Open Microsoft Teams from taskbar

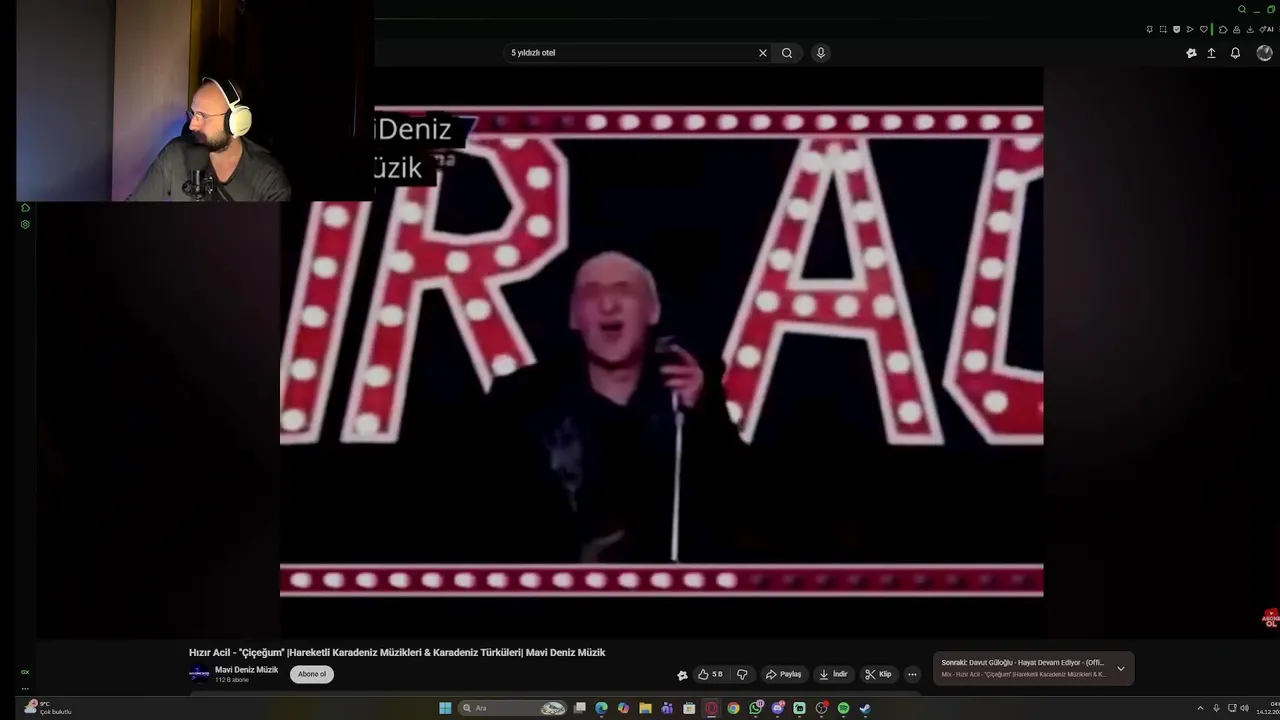pyautogui.click(x=667, y=708)
